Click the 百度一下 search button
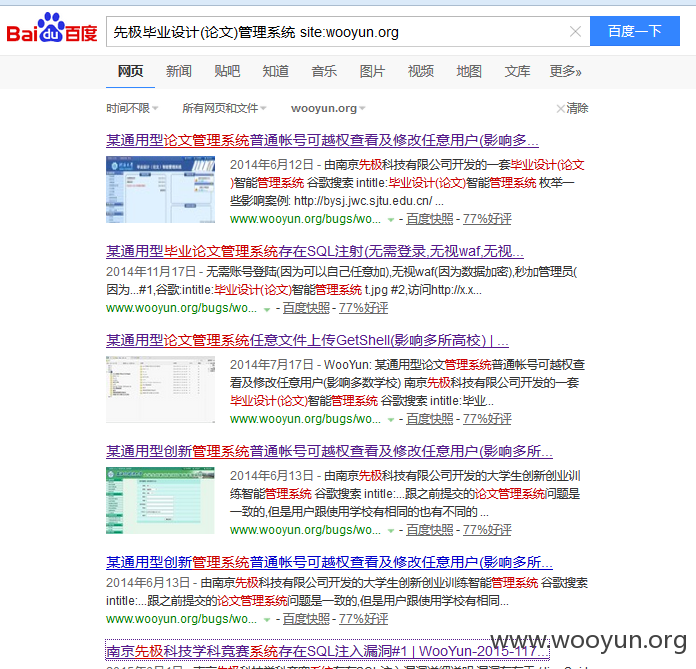 [635, 31]
